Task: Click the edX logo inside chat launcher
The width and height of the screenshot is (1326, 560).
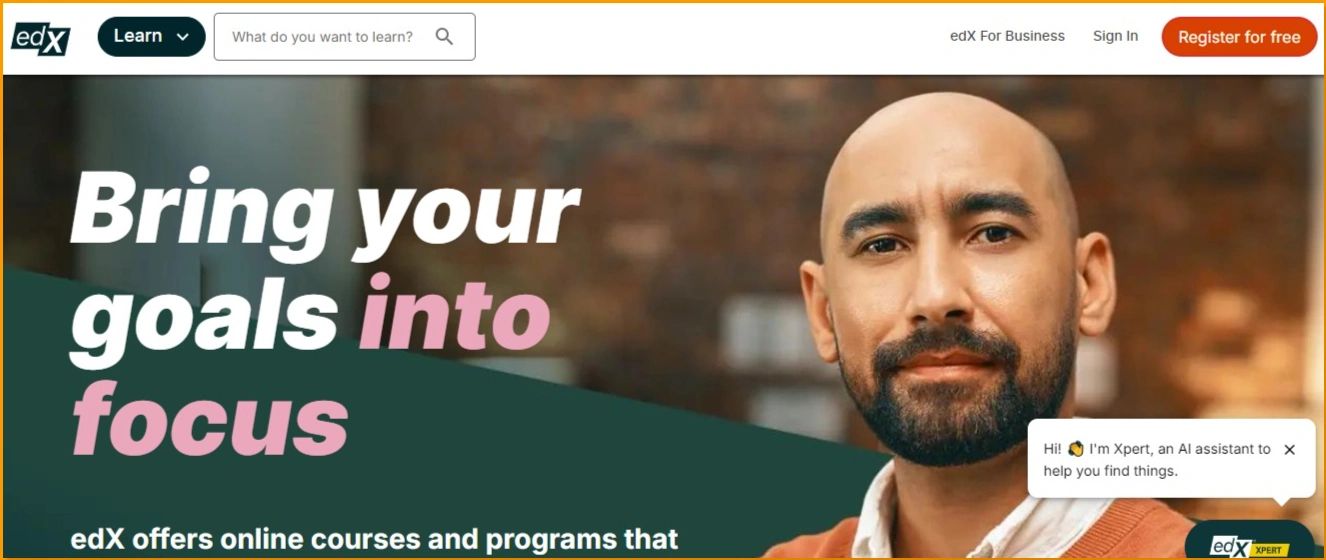Action: (x=1227, y=547)
